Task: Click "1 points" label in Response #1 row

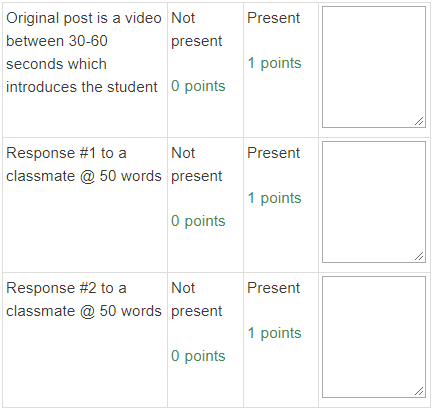Action: pyautogui.click(x=274, y=198)
